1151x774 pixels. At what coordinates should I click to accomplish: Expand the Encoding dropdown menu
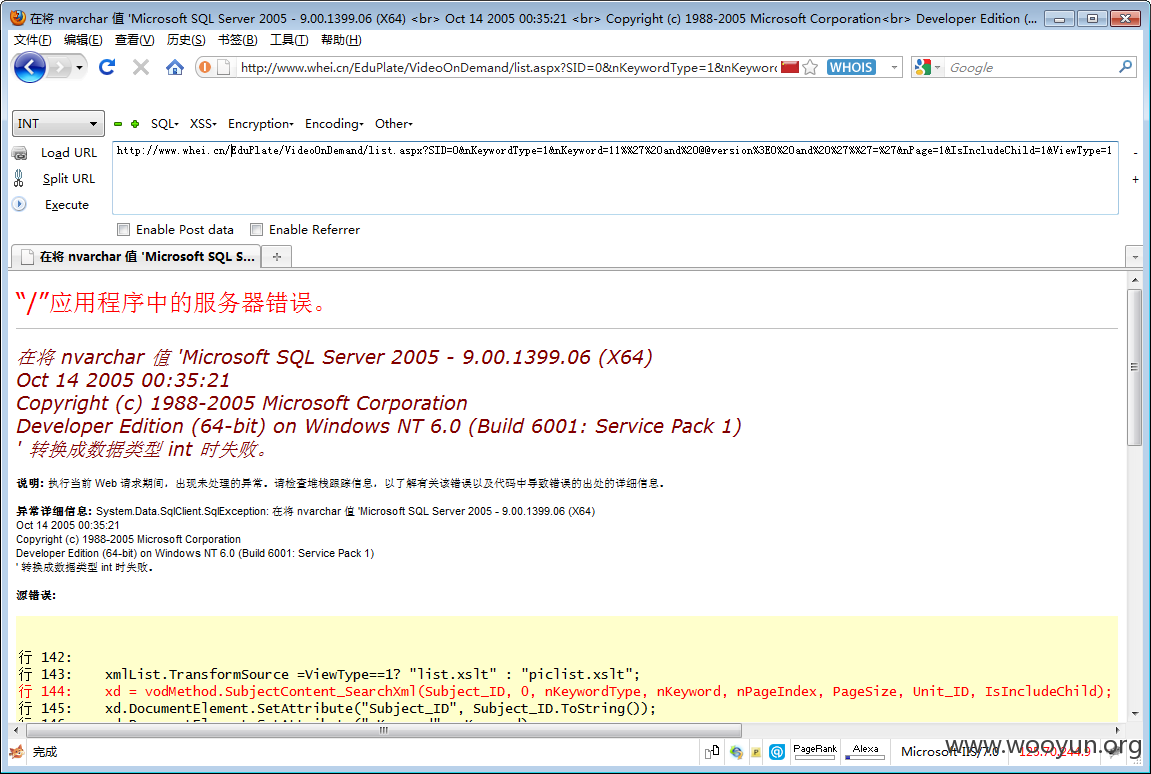tap(334, 123)
